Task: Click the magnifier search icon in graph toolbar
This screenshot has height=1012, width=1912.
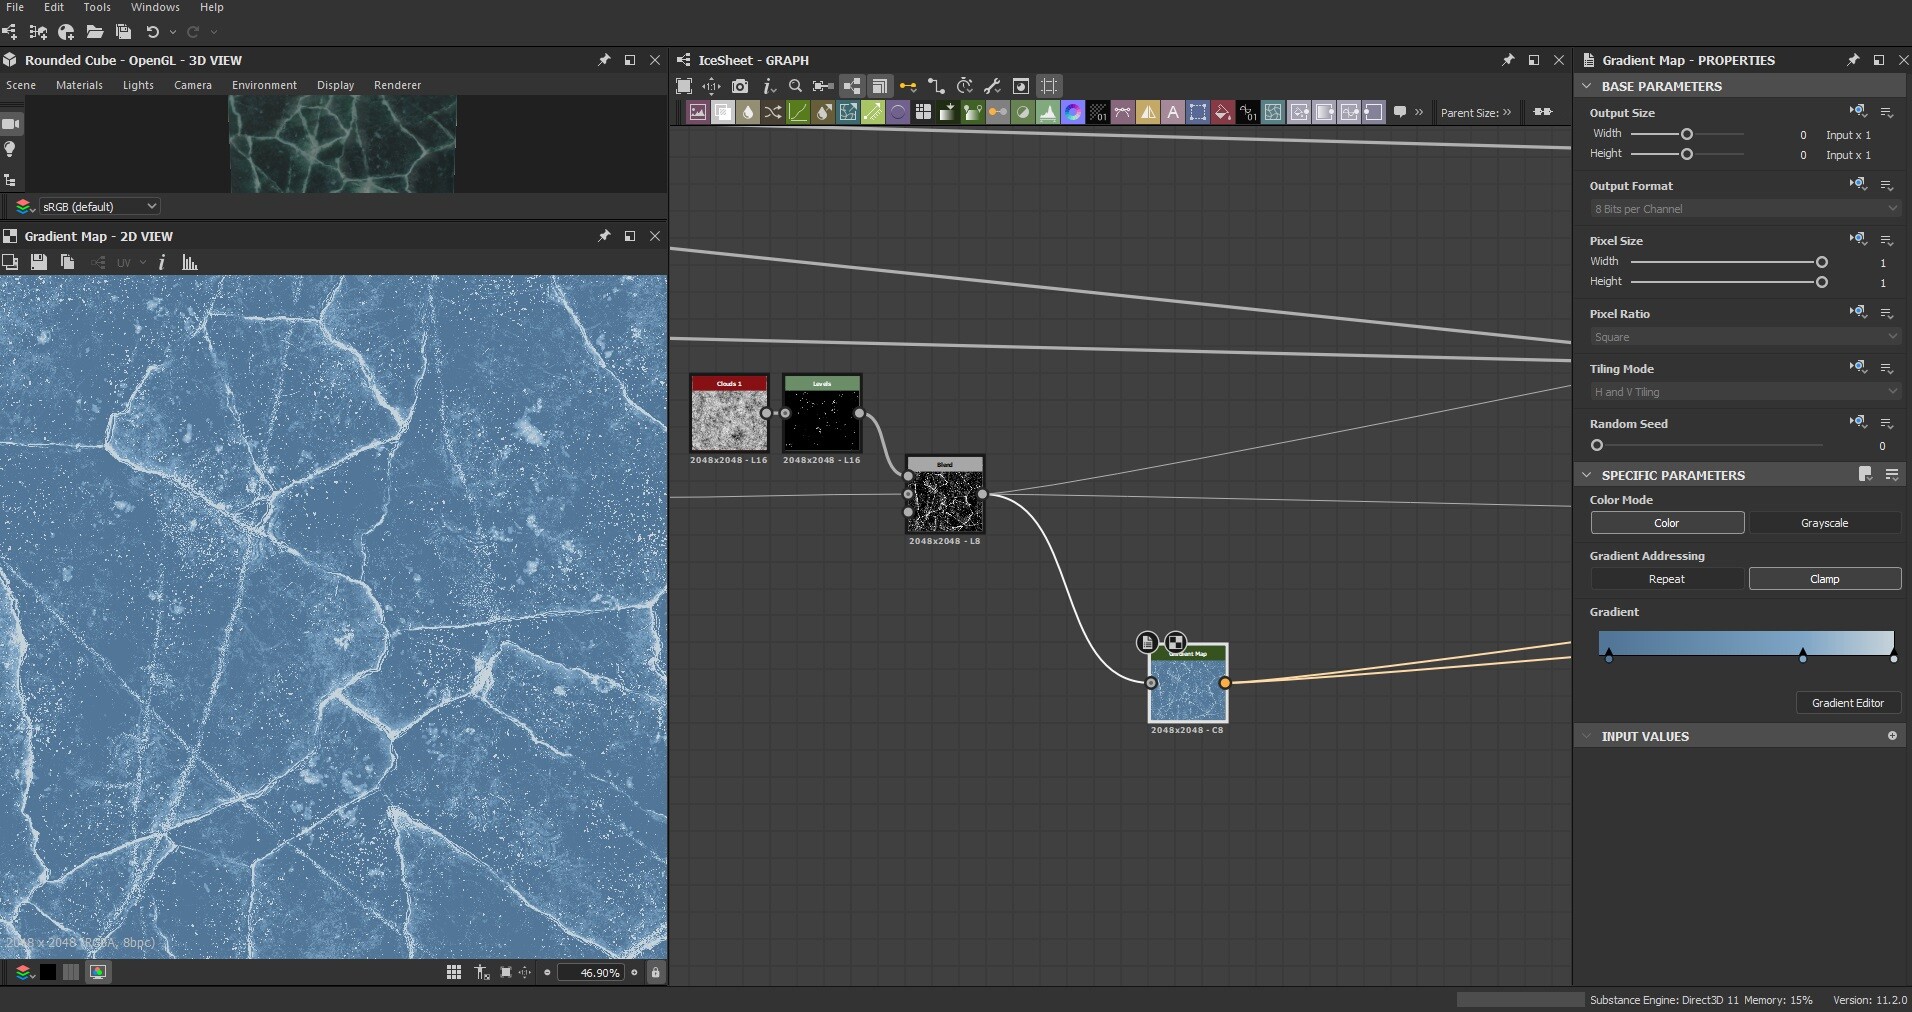Action: click(x=795, y=86)
